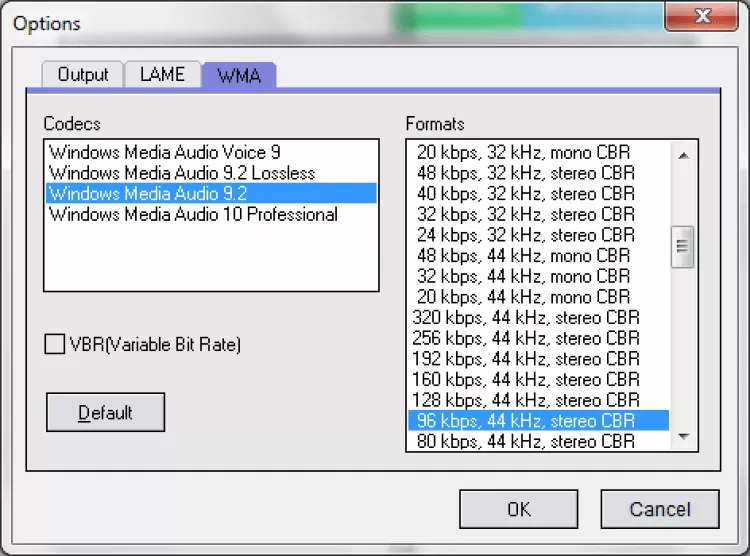Enable the VBR (Variable Bit Rate) checkbox

pyautogui.click(x=54, y=345)
